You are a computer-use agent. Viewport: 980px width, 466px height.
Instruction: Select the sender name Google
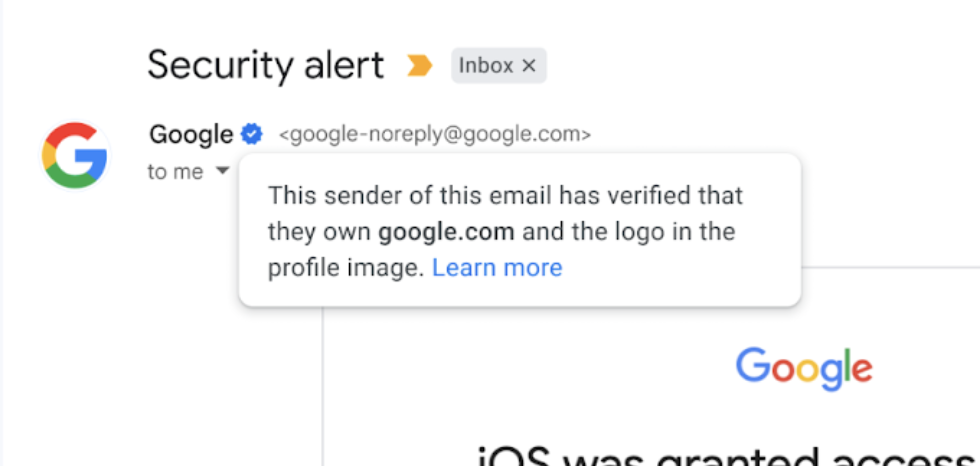click(x=191, y=134)
